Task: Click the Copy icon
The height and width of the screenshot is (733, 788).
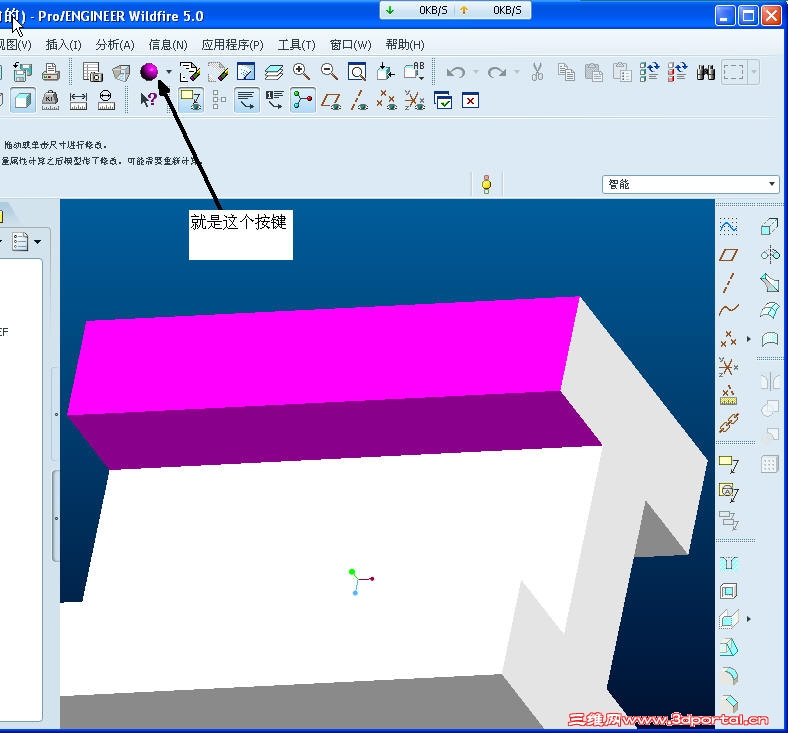Action: click(566, 72)
